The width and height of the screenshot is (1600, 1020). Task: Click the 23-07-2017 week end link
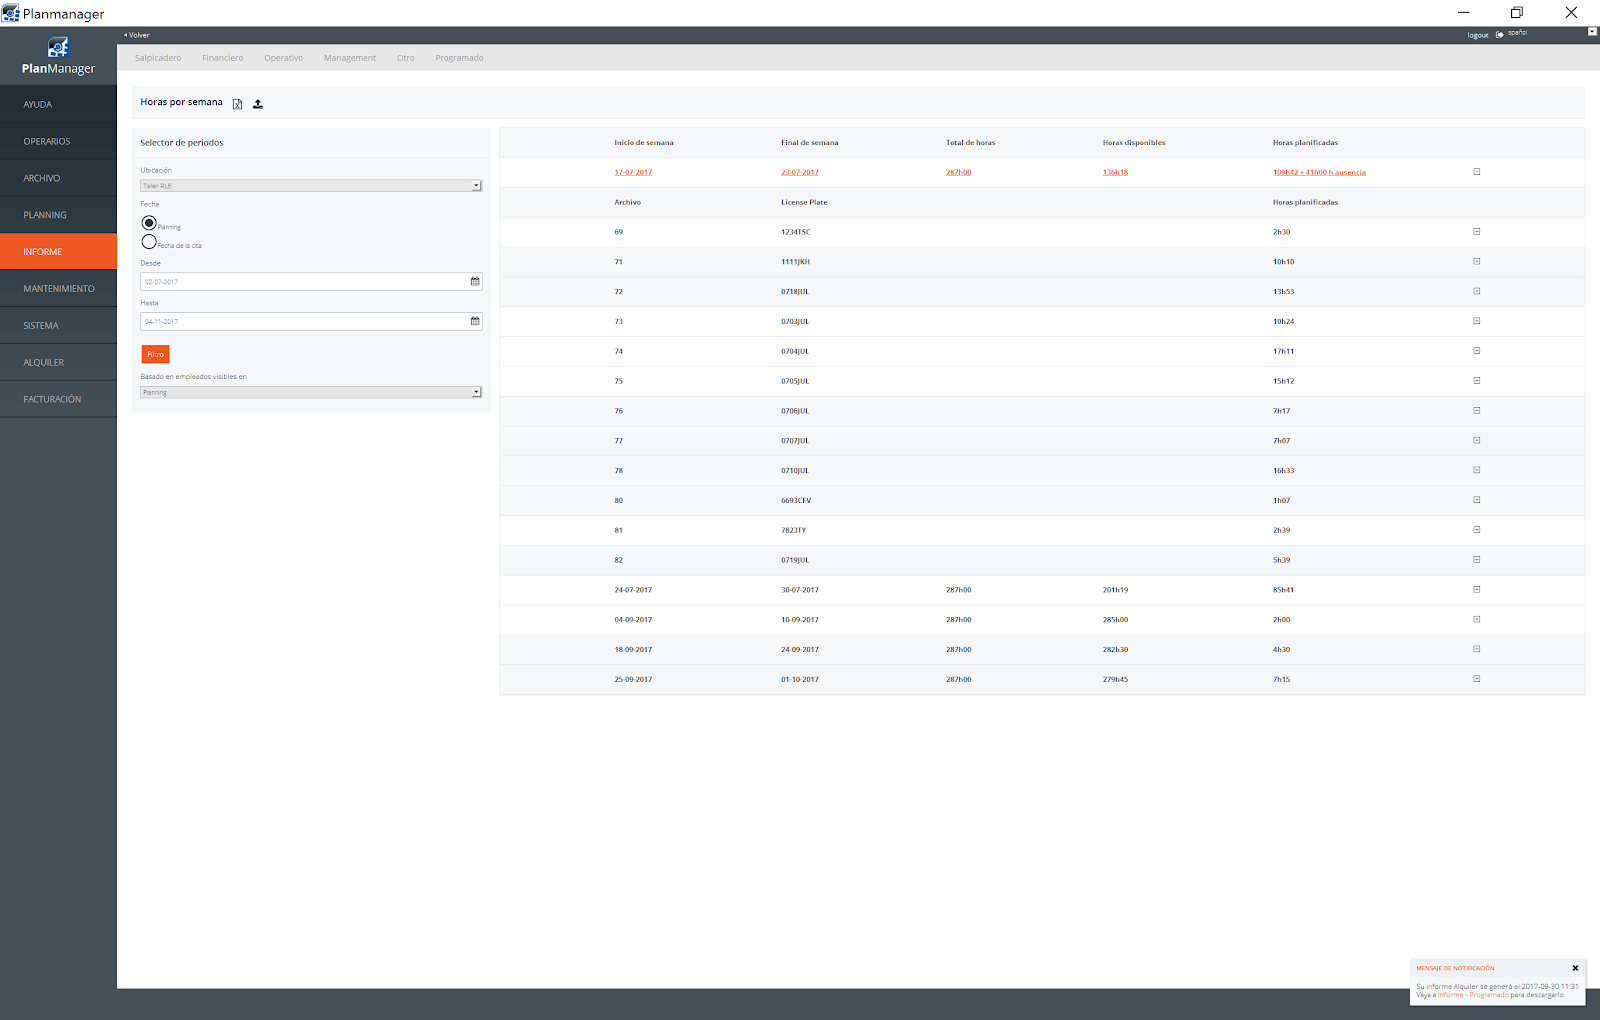(x=800, y=172)
